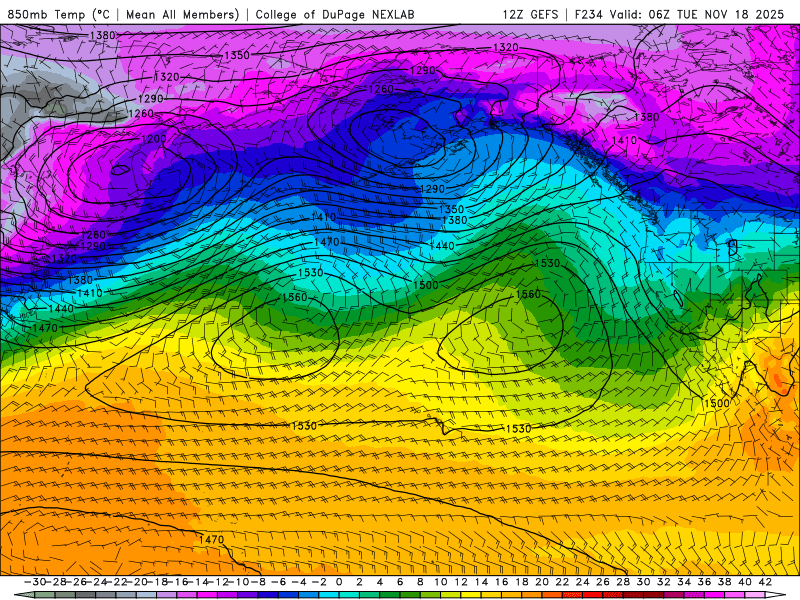Click the positive 20 legend value
The height and width of the screenshot is (600, 800).
click(x=542, y=582)
